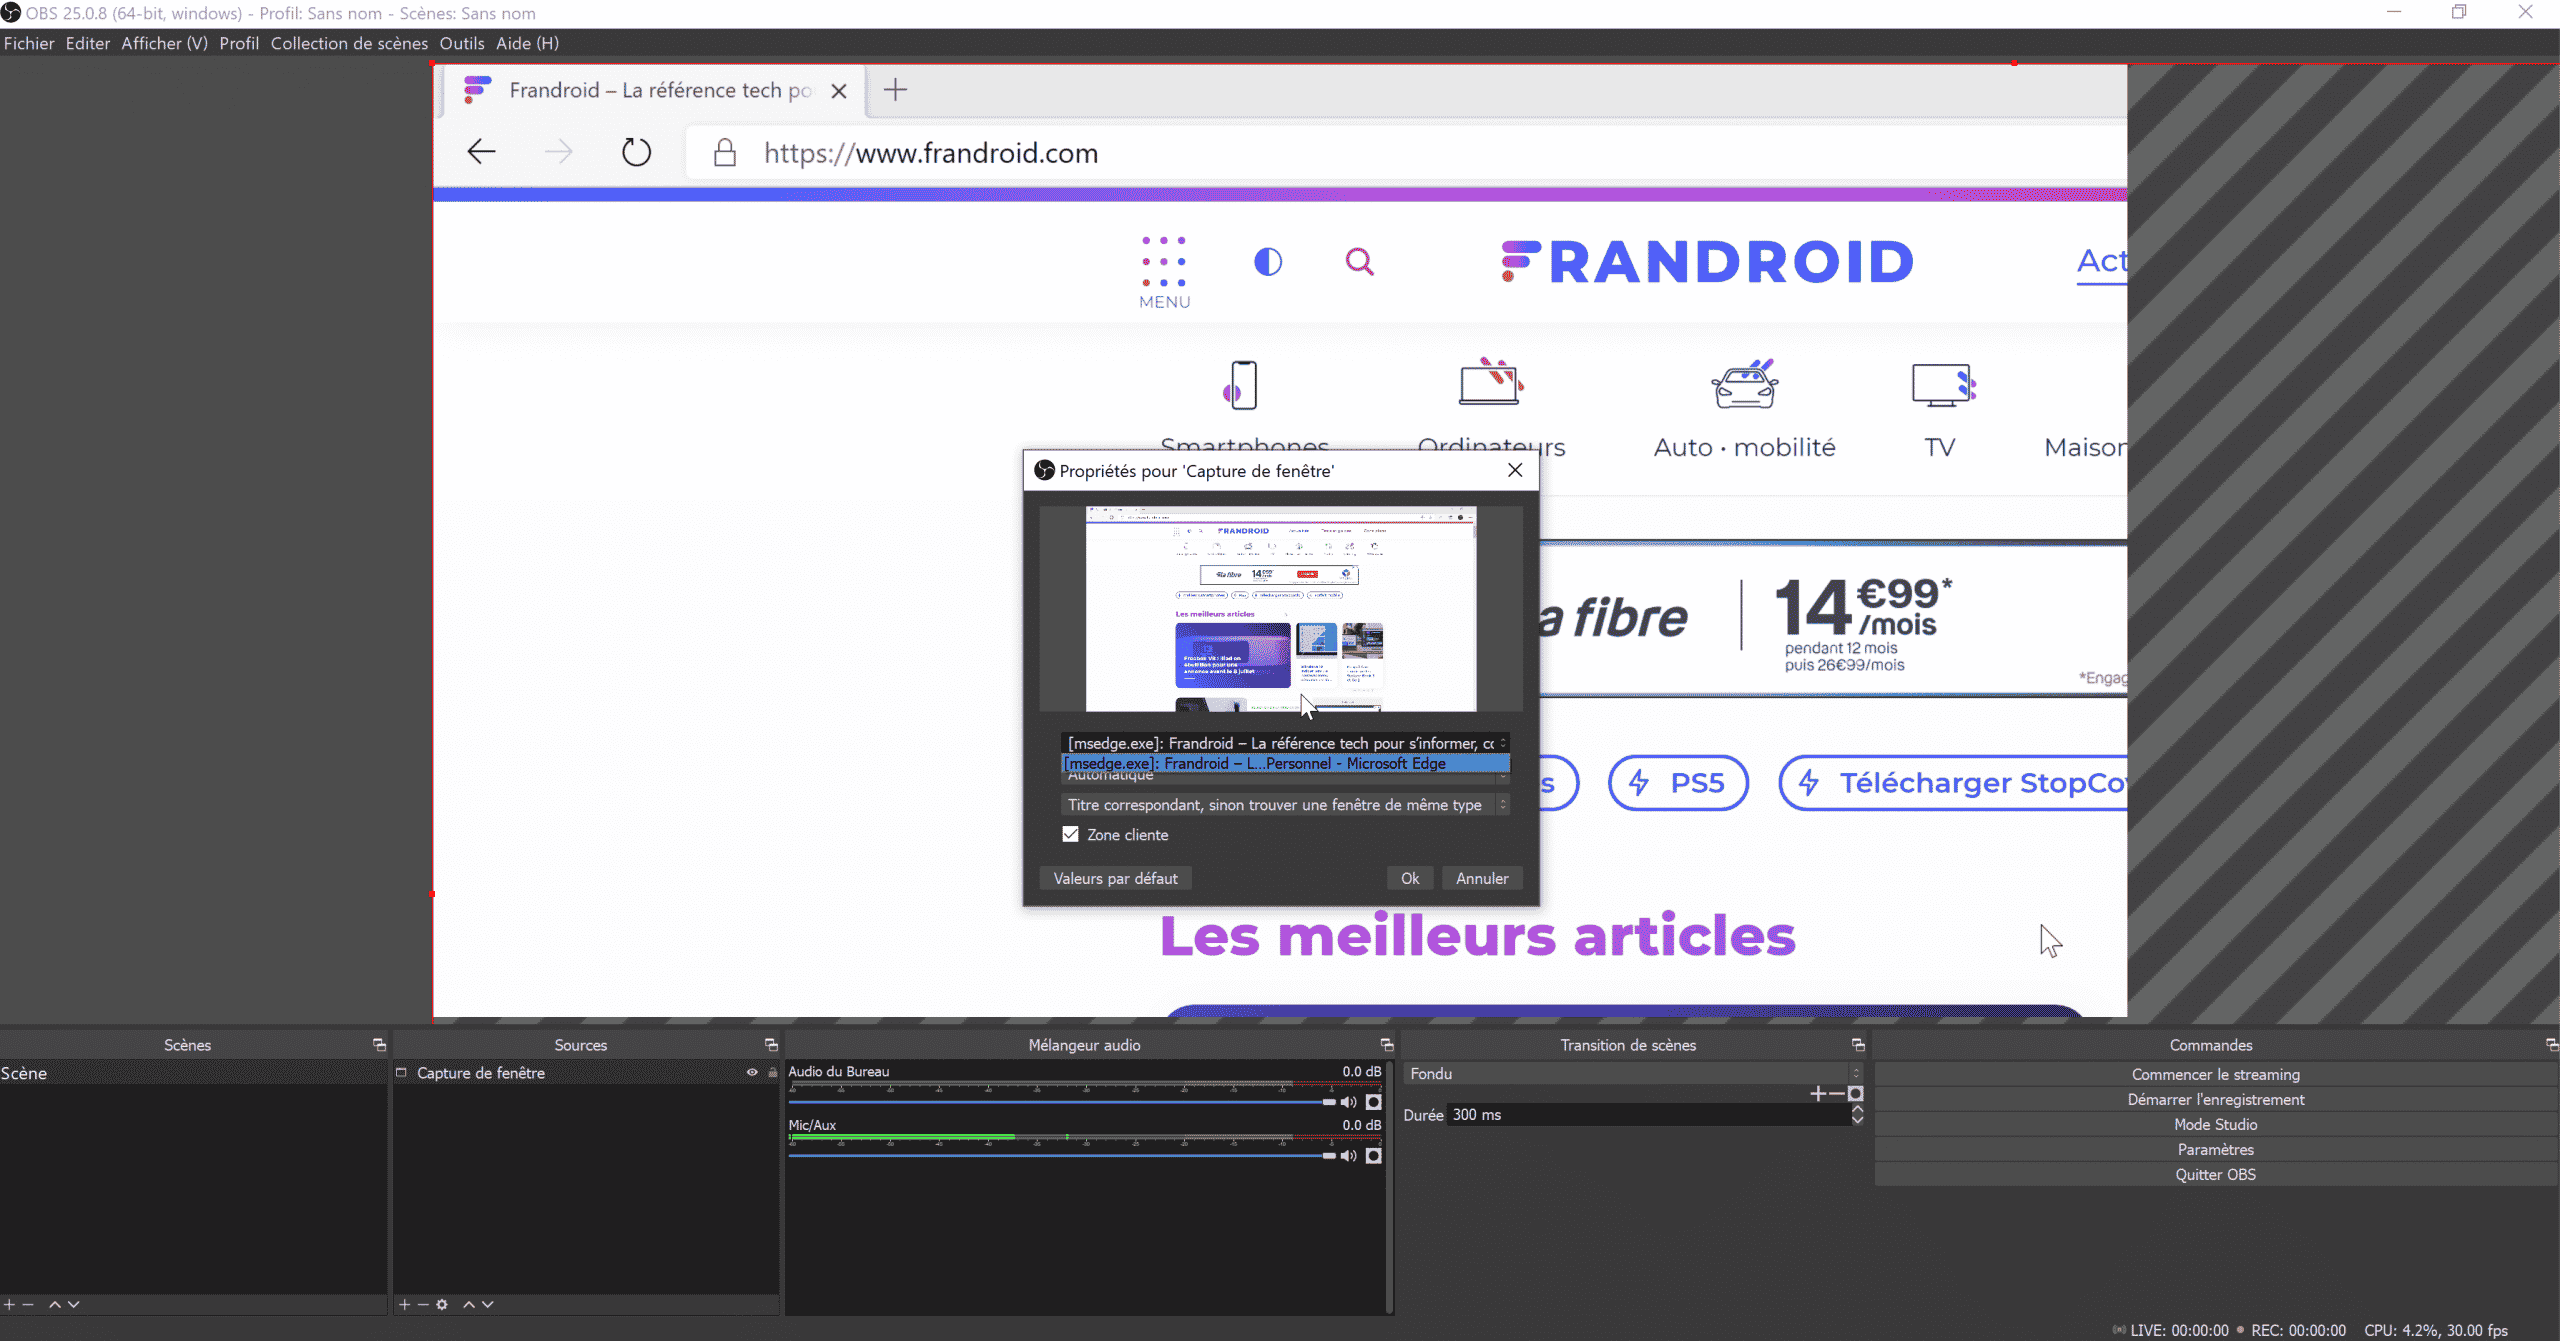Open the Profil menu
The width and height of the screenshot is (2560, 1341).
[x=239, y=43]
